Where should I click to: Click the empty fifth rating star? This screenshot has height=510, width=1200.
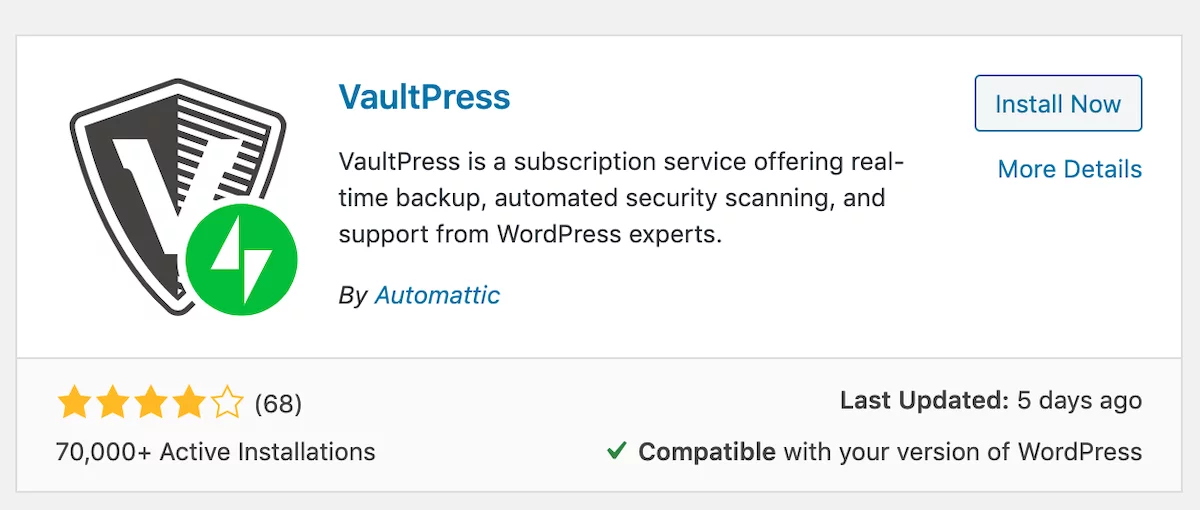pyautogui.click(x=226, y=404)
